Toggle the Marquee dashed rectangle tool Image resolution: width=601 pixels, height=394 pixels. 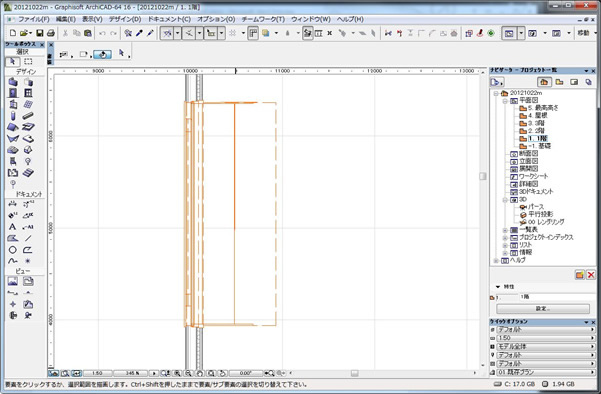(28, 62)
